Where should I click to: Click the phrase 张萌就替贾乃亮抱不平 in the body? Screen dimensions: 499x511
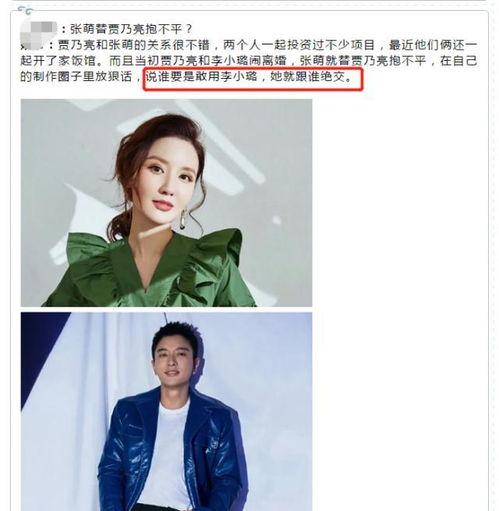point(363,61)
